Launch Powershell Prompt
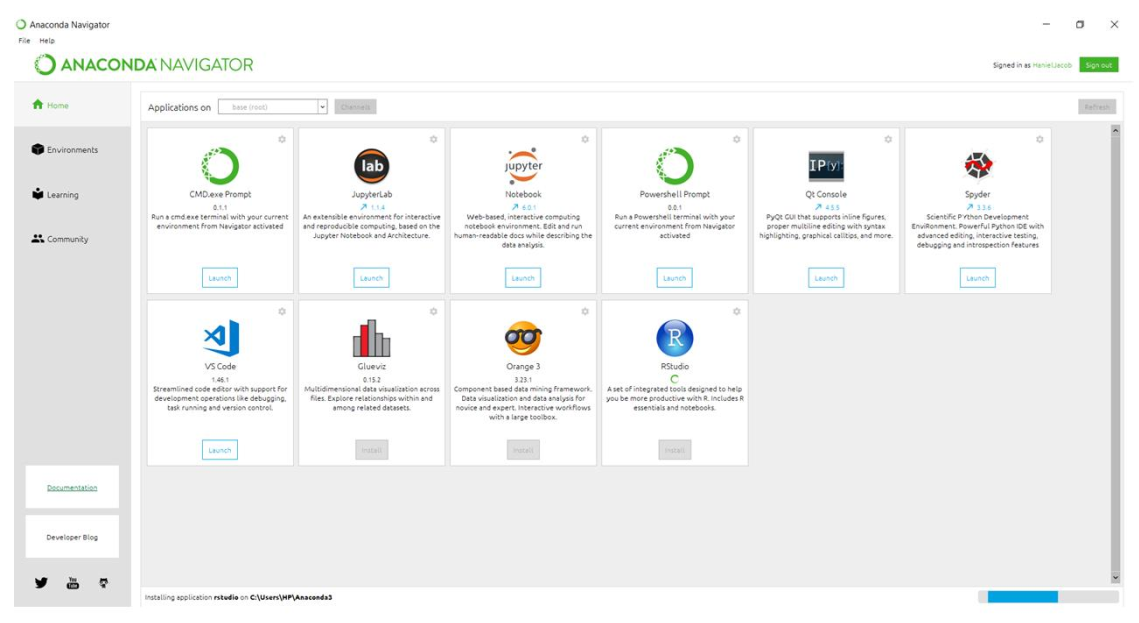 (675, 278)
